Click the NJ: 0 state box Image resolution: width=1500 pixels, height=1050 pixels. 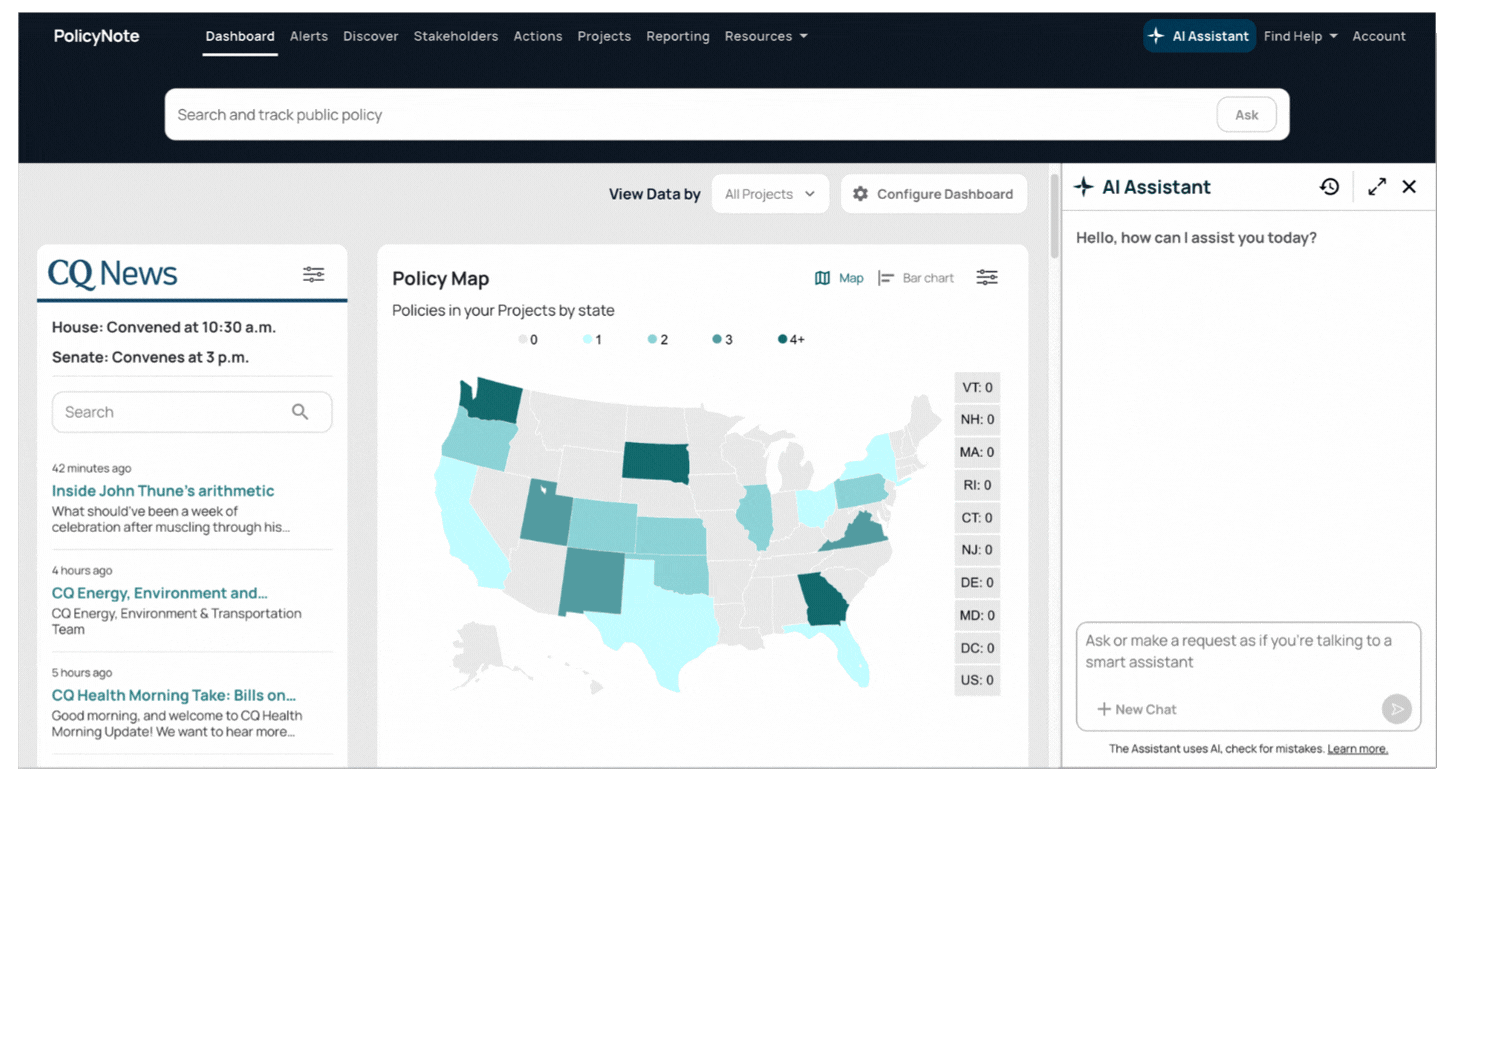coord(977,550)
